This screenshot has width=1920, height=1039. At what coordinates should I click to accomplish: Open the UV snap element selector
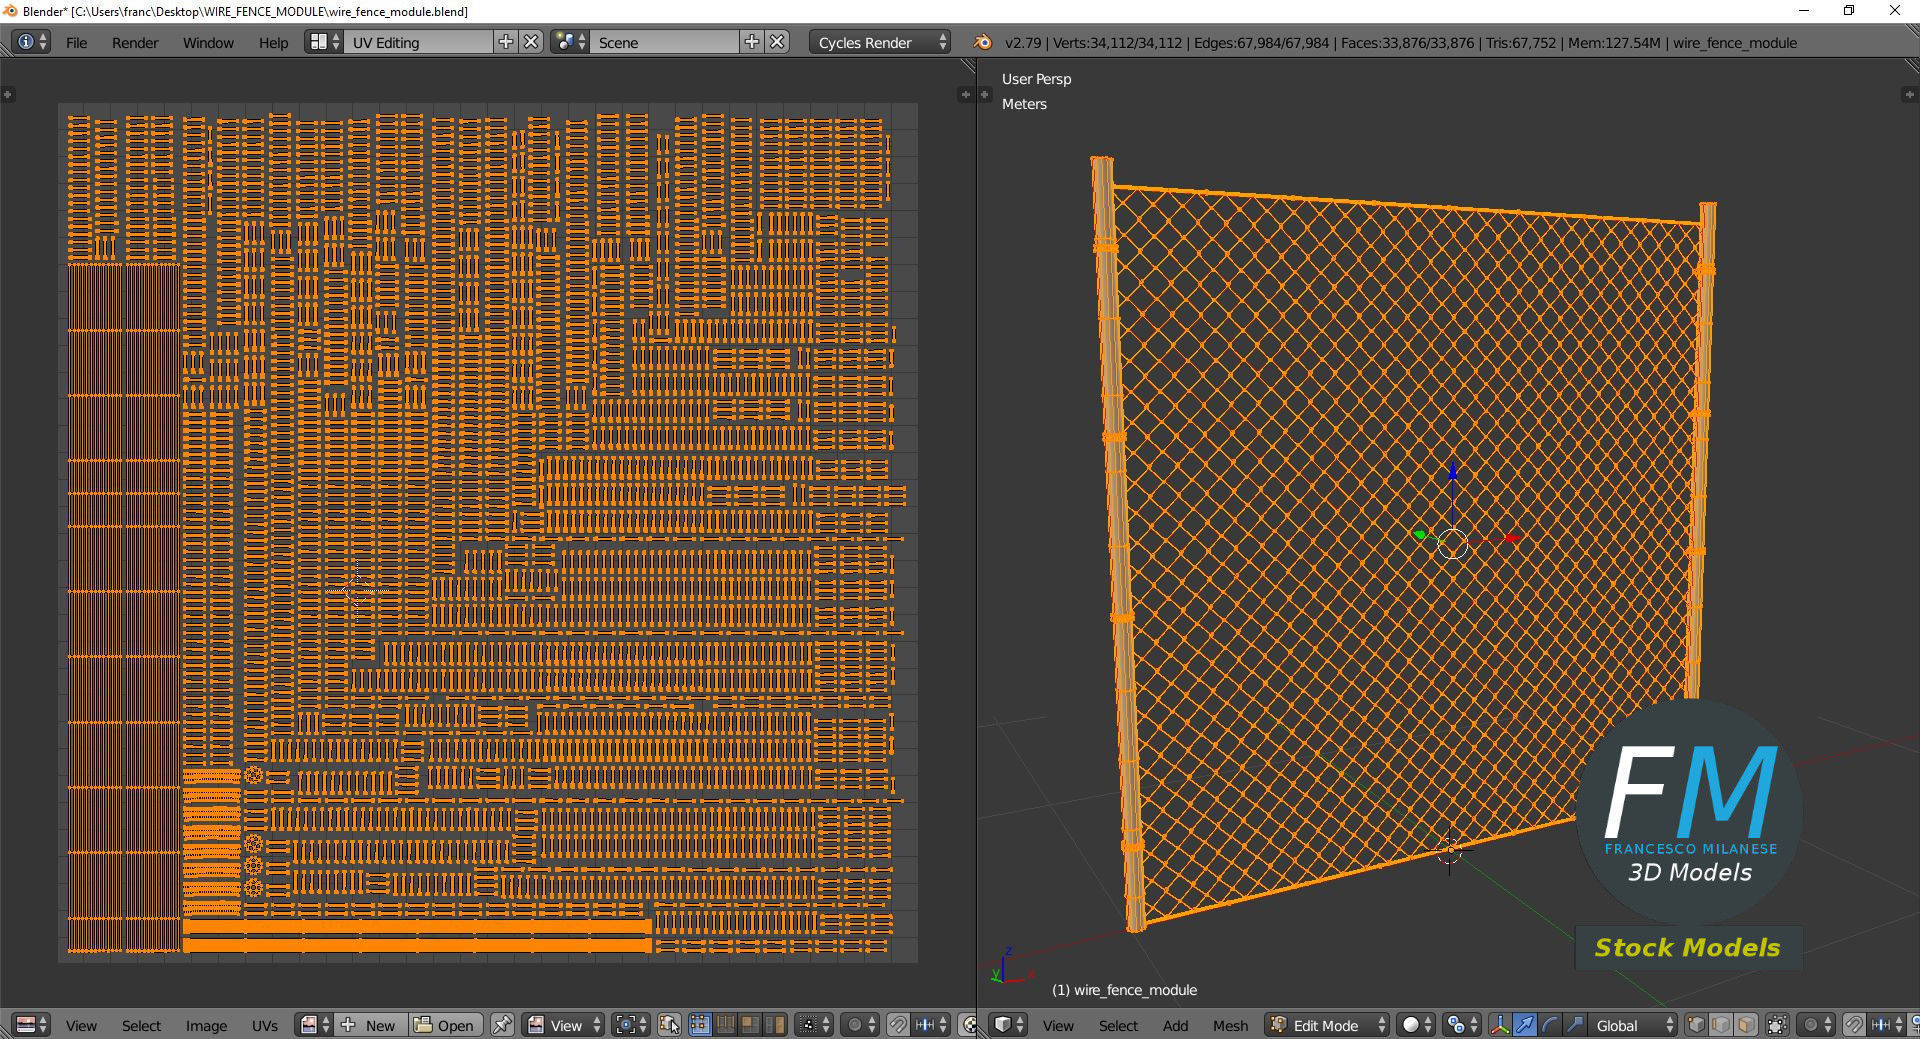pos(931,1025)
